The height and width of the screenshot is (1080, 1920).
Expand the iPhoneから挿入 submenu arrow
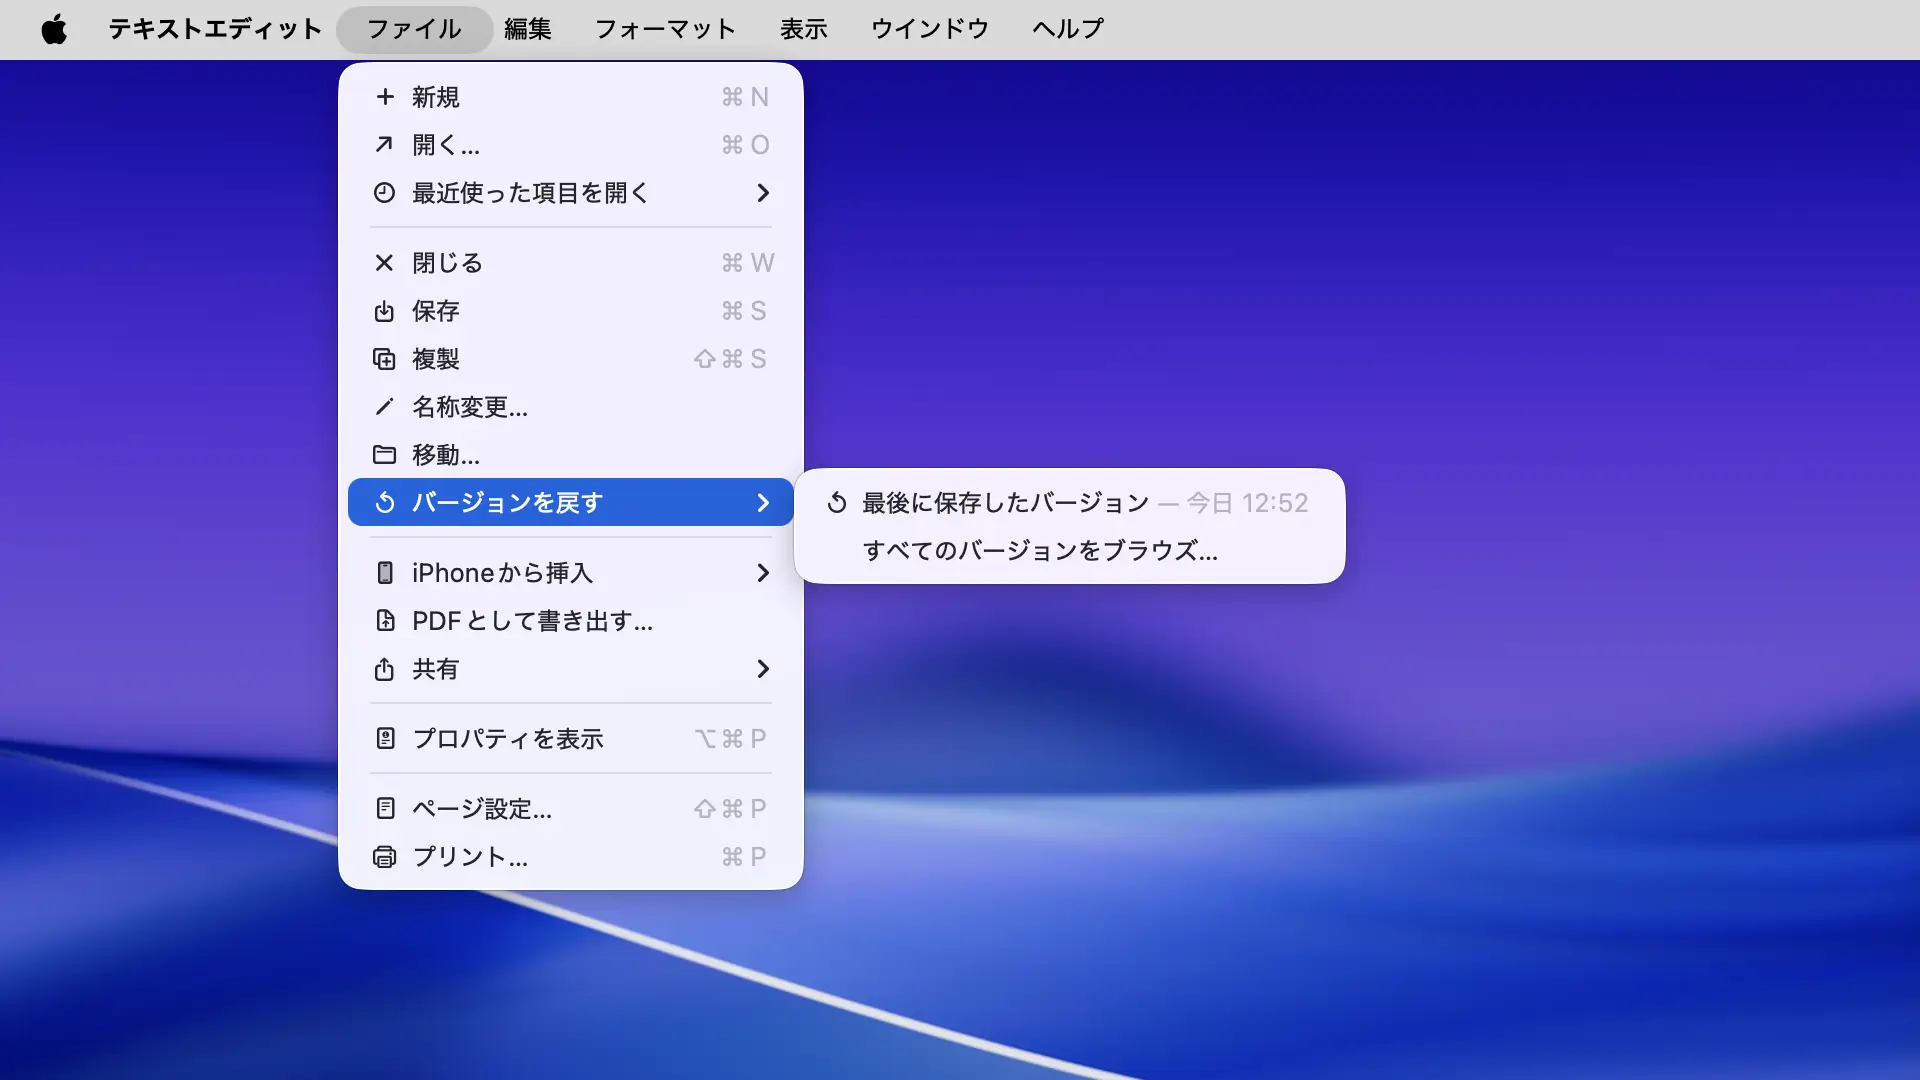pyautogui.click(x=763, y=573)
